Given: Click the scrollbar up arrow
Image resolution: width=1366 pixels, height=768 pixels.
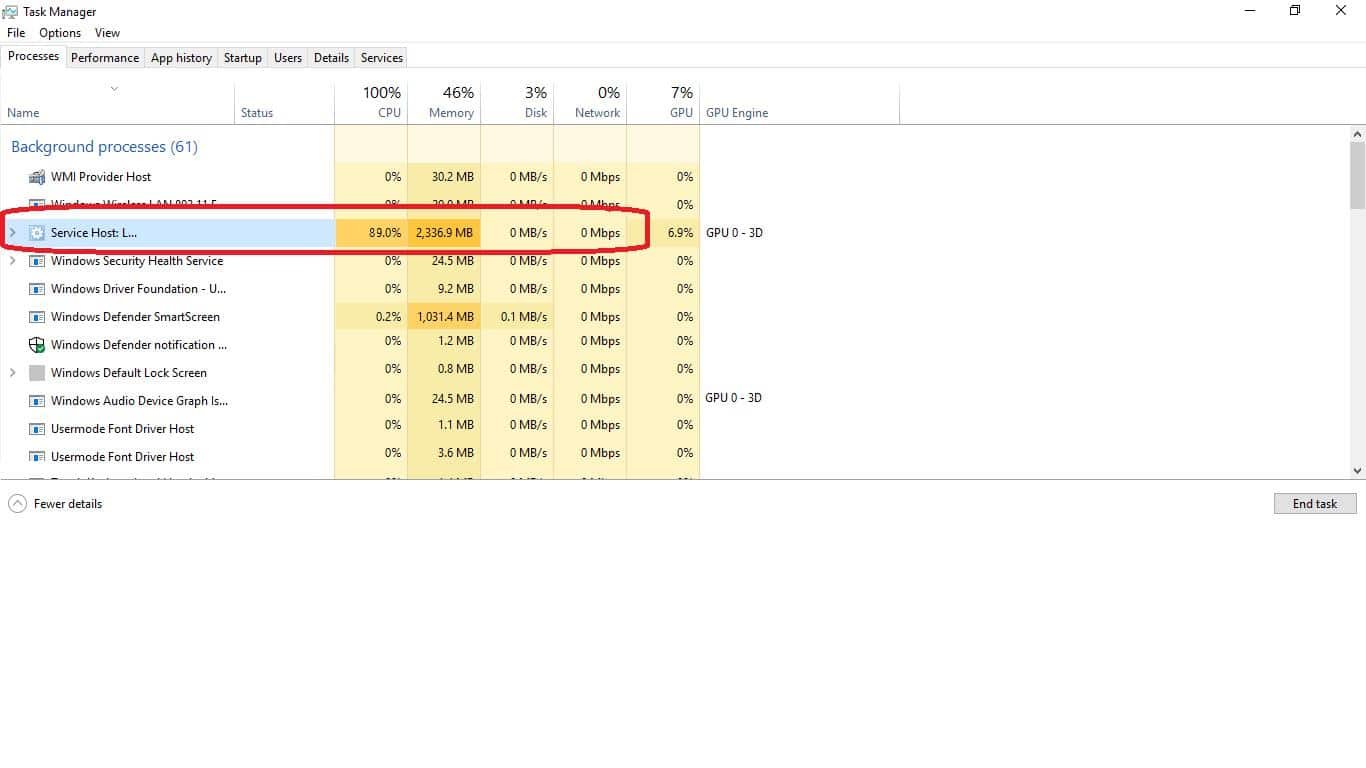Looking at the screenshot, I should (x=1357, y=134).
